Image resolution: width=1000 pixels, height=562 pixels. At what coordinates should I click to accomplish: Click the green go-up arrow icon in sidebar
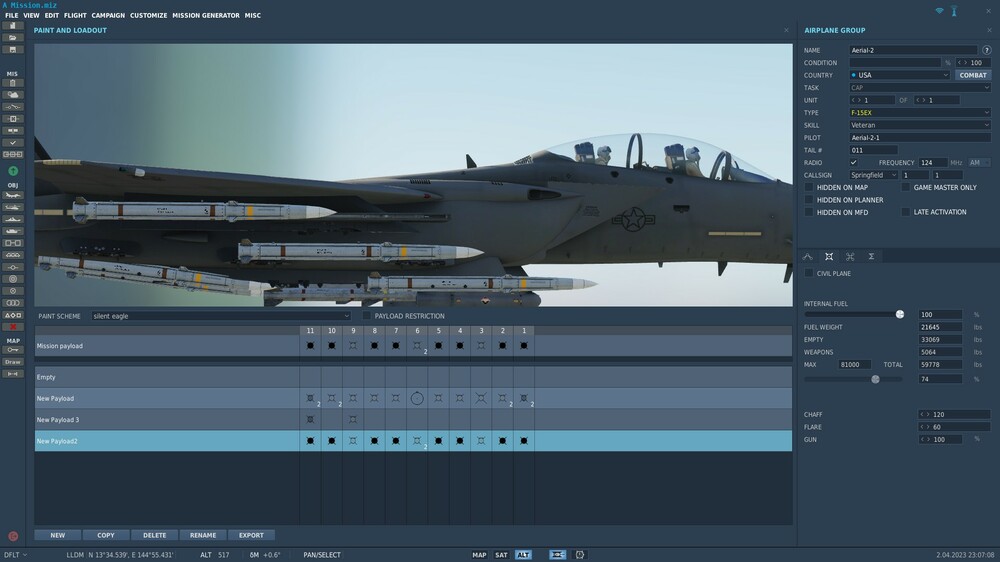13,171
